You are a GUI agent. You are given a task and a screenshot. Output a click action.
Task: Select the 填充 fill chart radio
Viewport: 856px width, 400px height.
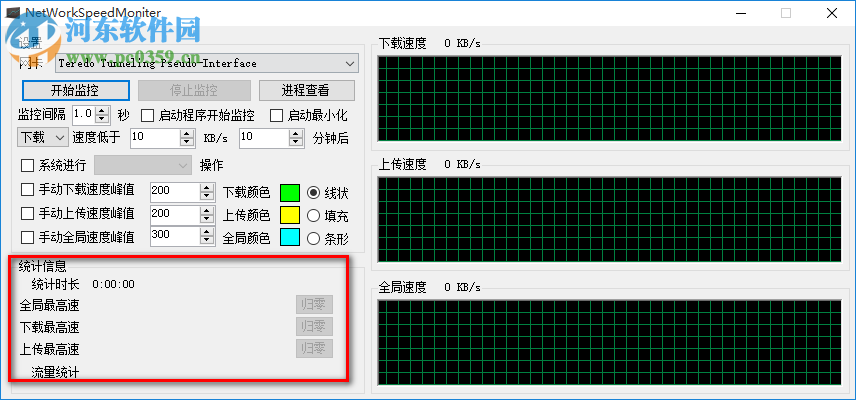(313, 216)
